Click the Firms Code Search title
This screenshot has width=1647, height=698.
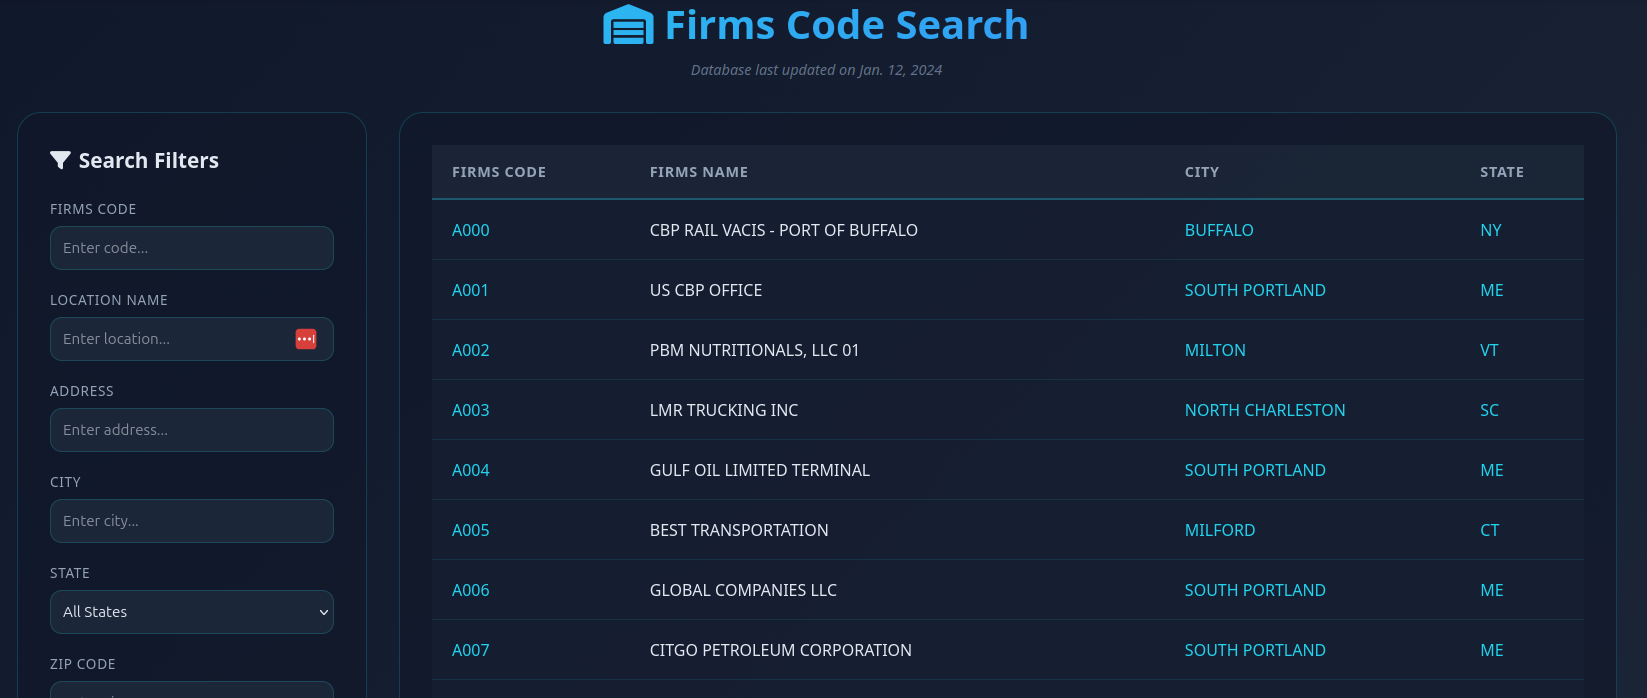point(846,25)
